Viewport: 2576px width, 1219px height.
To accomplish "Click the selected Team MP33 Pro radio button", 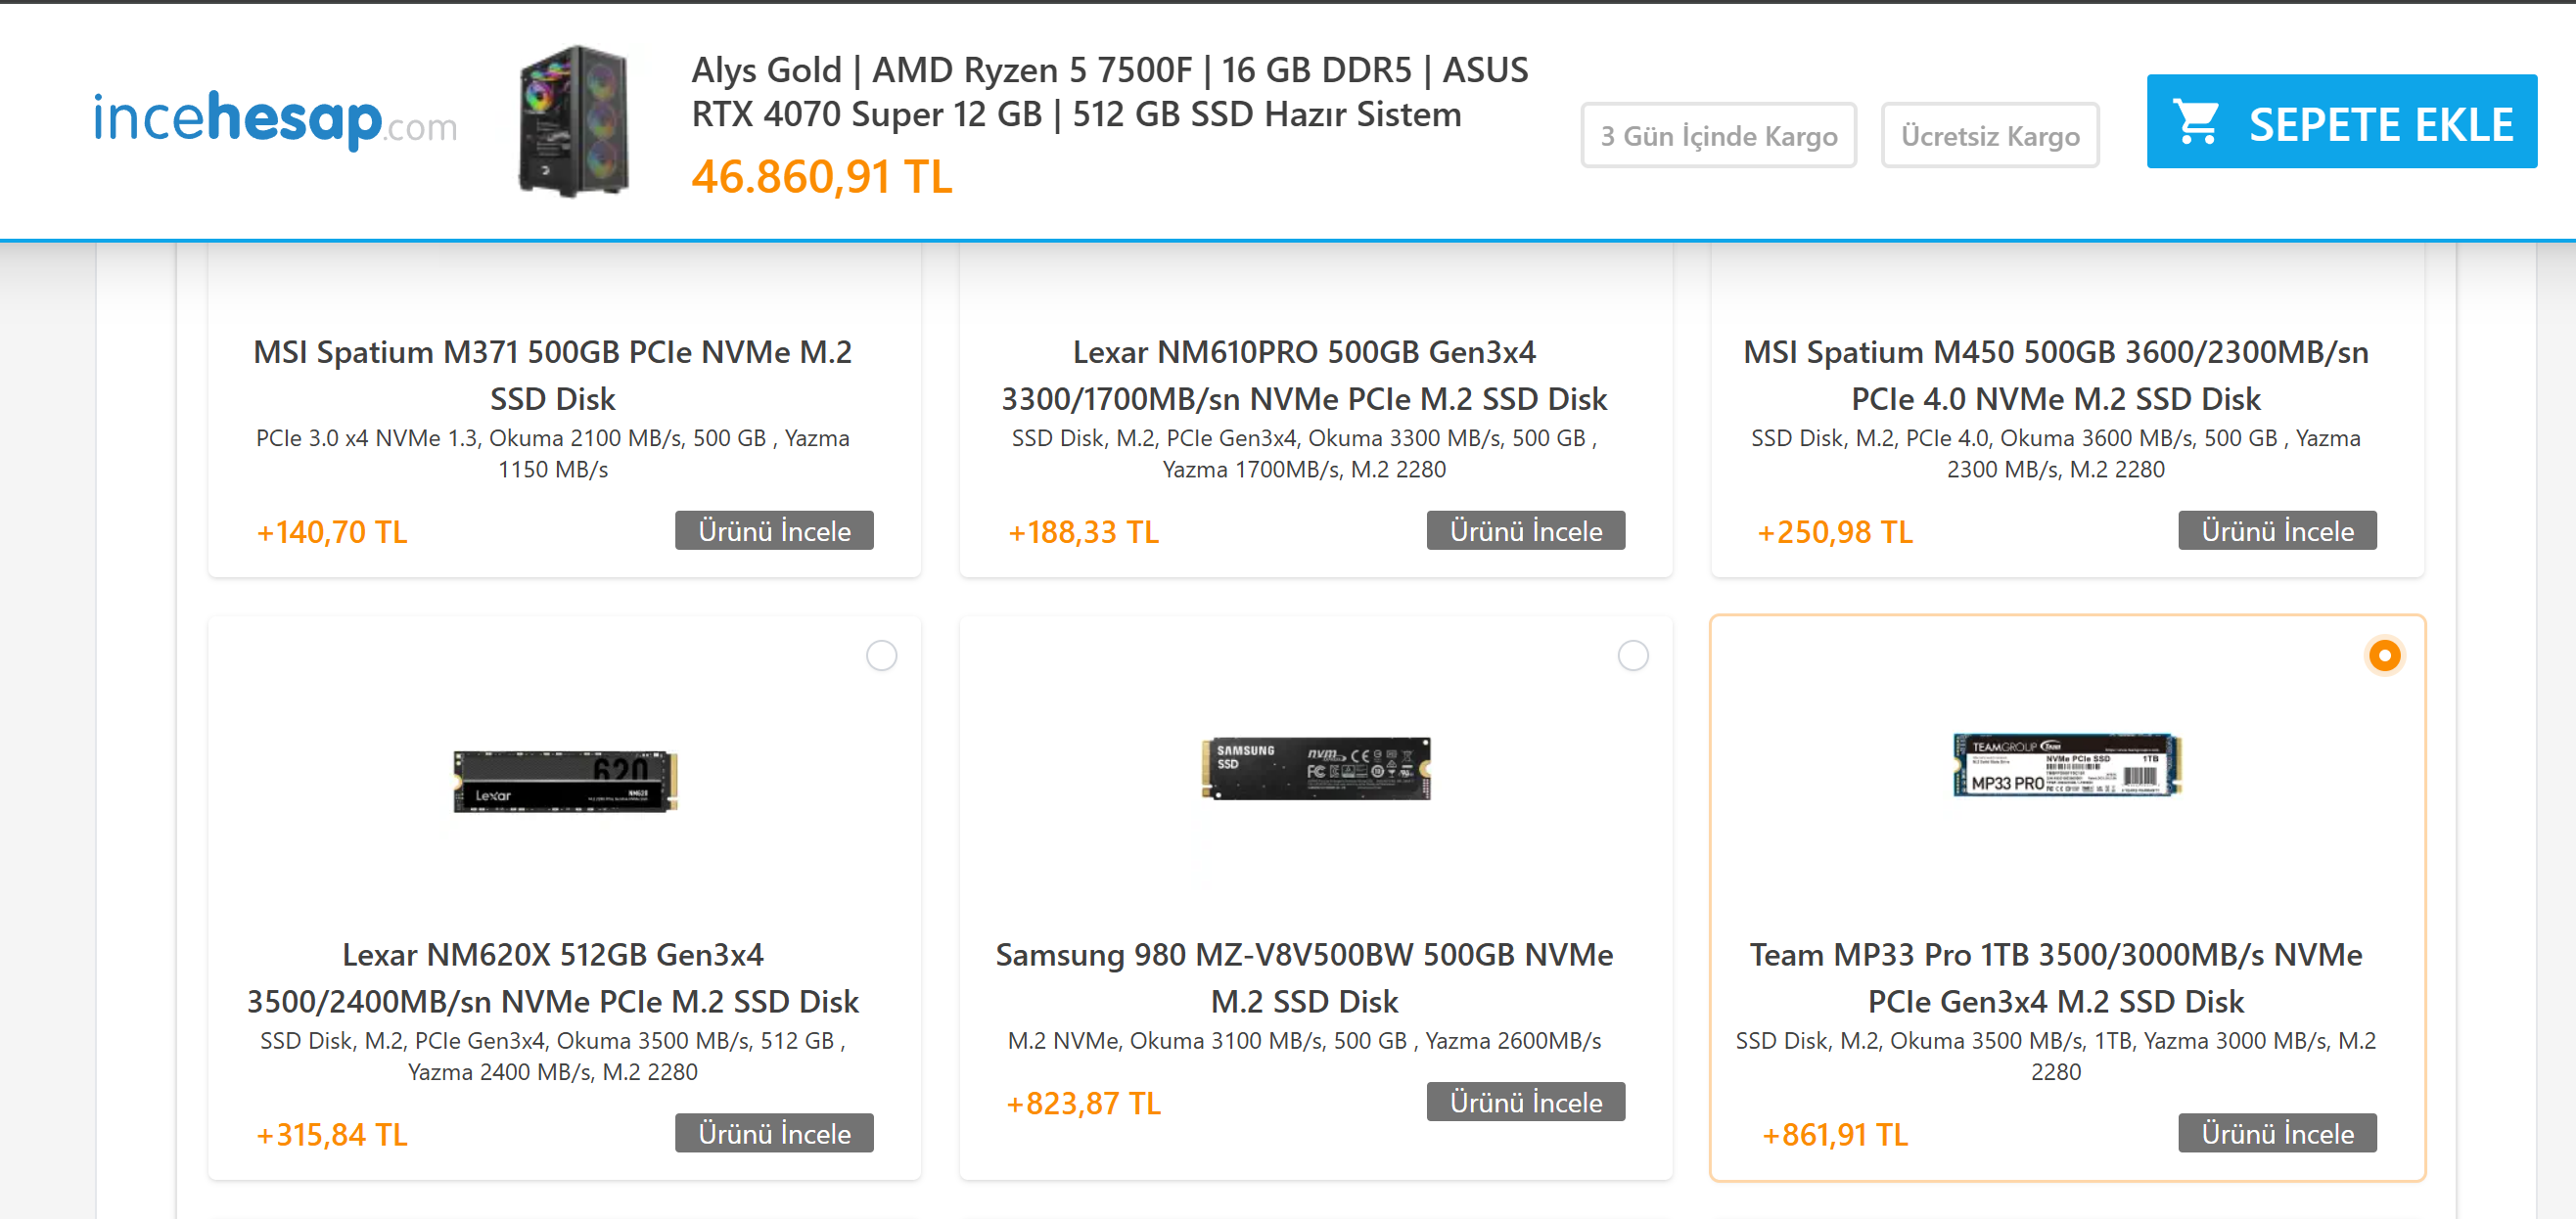I will [x=2384, y=656].
